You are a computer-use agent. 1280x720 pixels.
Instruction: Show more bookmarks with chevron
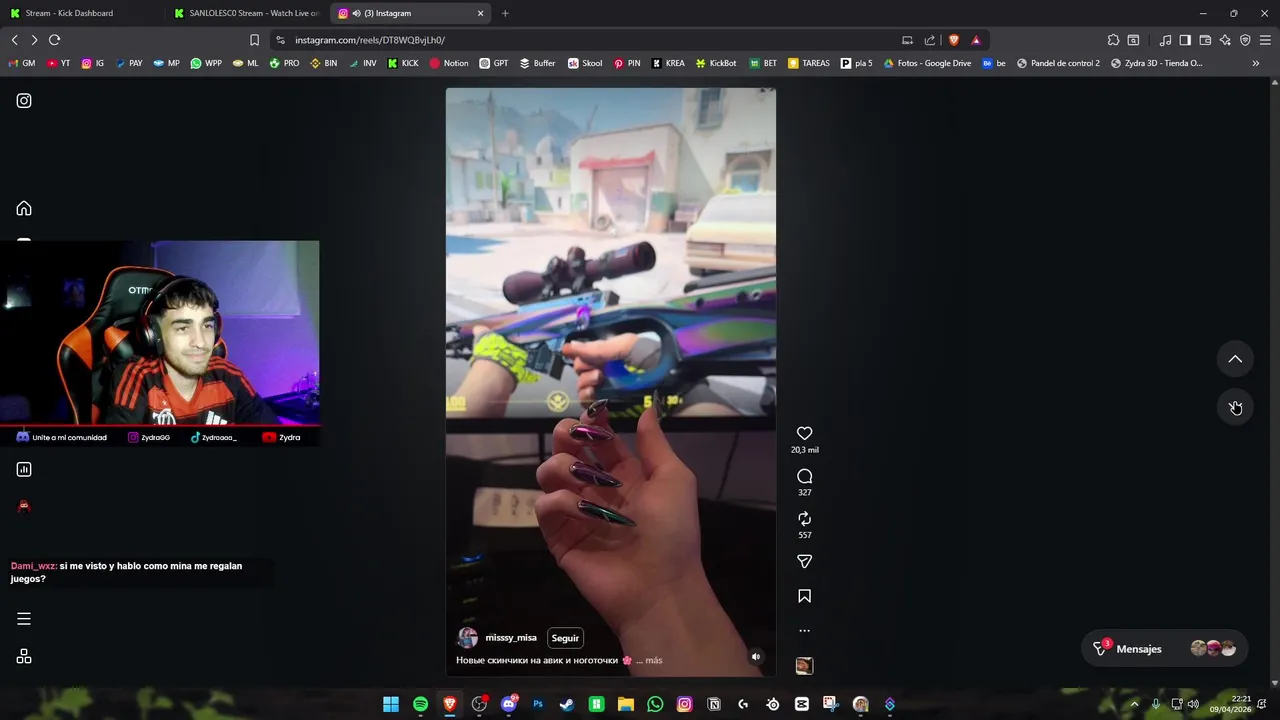(1255, 63)
